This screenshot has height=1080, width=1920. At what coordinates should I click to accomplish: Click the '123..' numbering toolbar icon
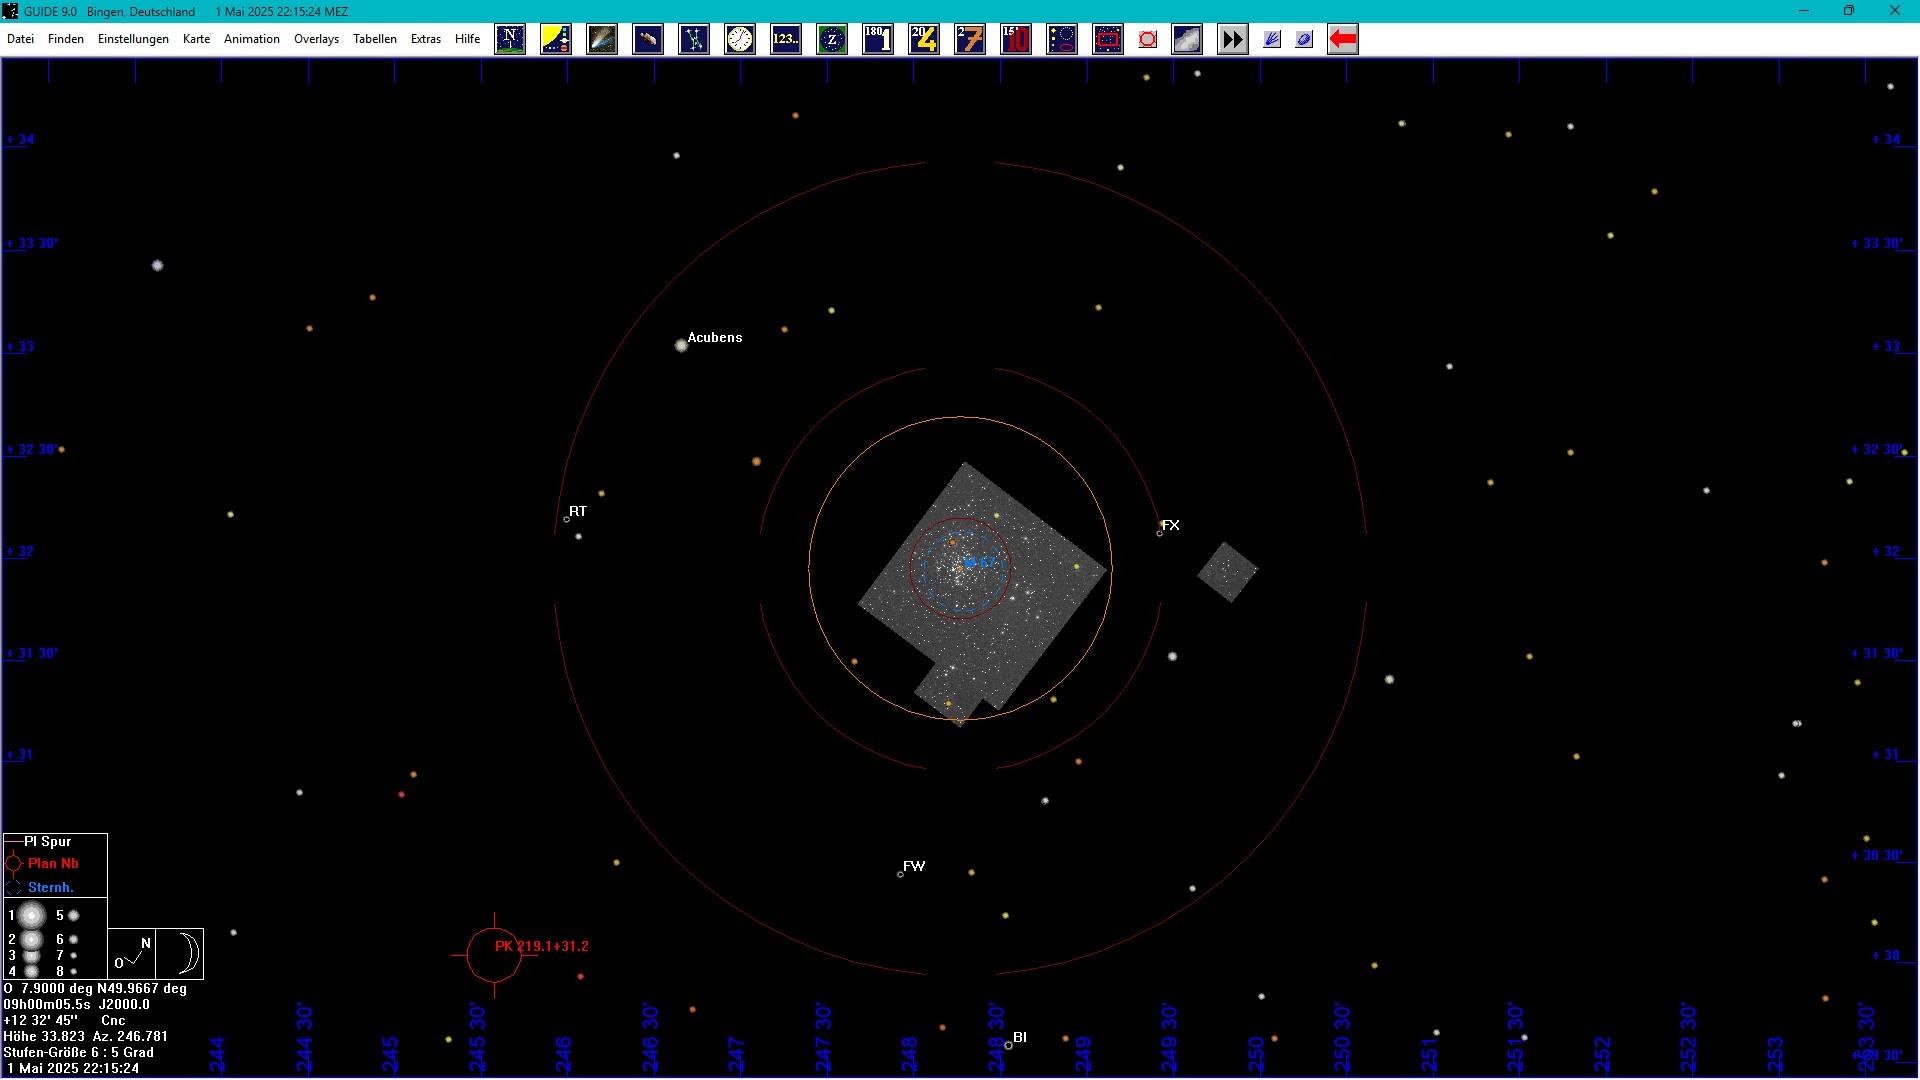click(786, 40)
